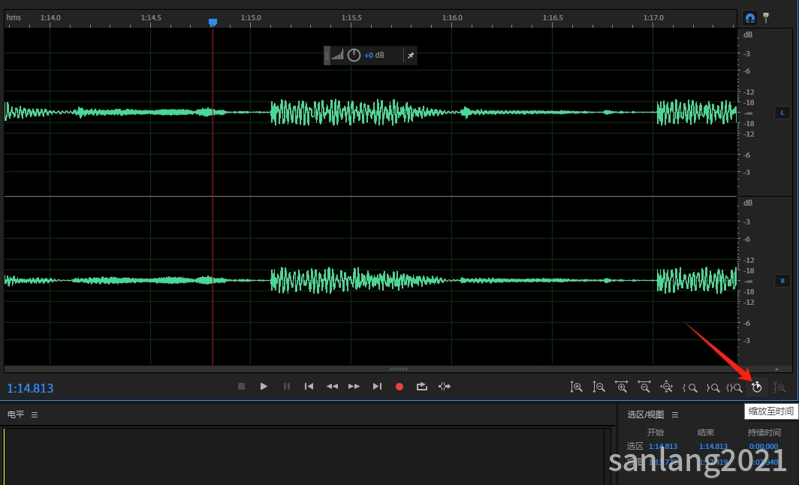Click Zoom In Amplitude icon
799x485 pixels.
tap(576, 387)
